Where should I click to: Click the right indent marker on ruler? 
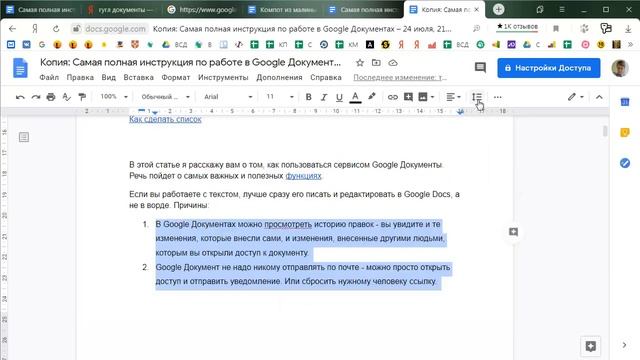[x=460, y=112]
